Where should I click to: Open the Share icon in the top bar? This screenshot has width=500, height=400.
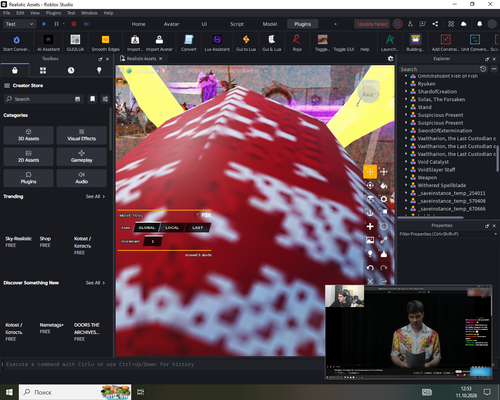point(435,24)
